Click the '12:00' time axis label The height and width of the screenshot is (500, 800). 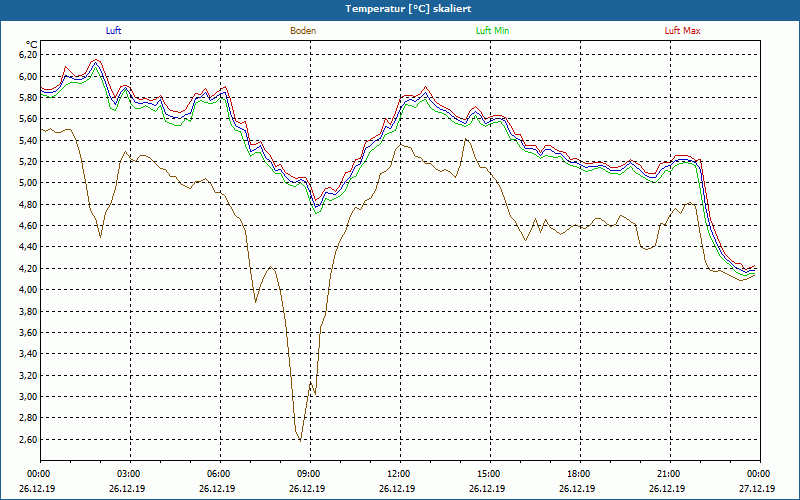[x=400, y=474]
